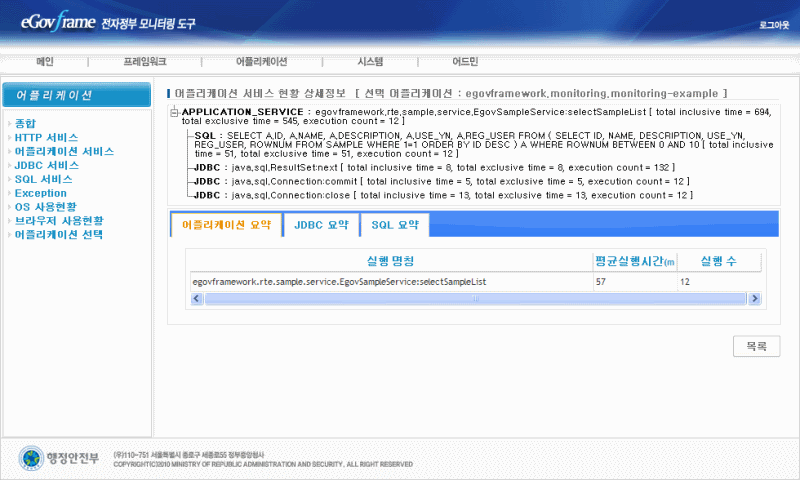
Task: Click the eGovFrame logo
Action: (55, 21)
